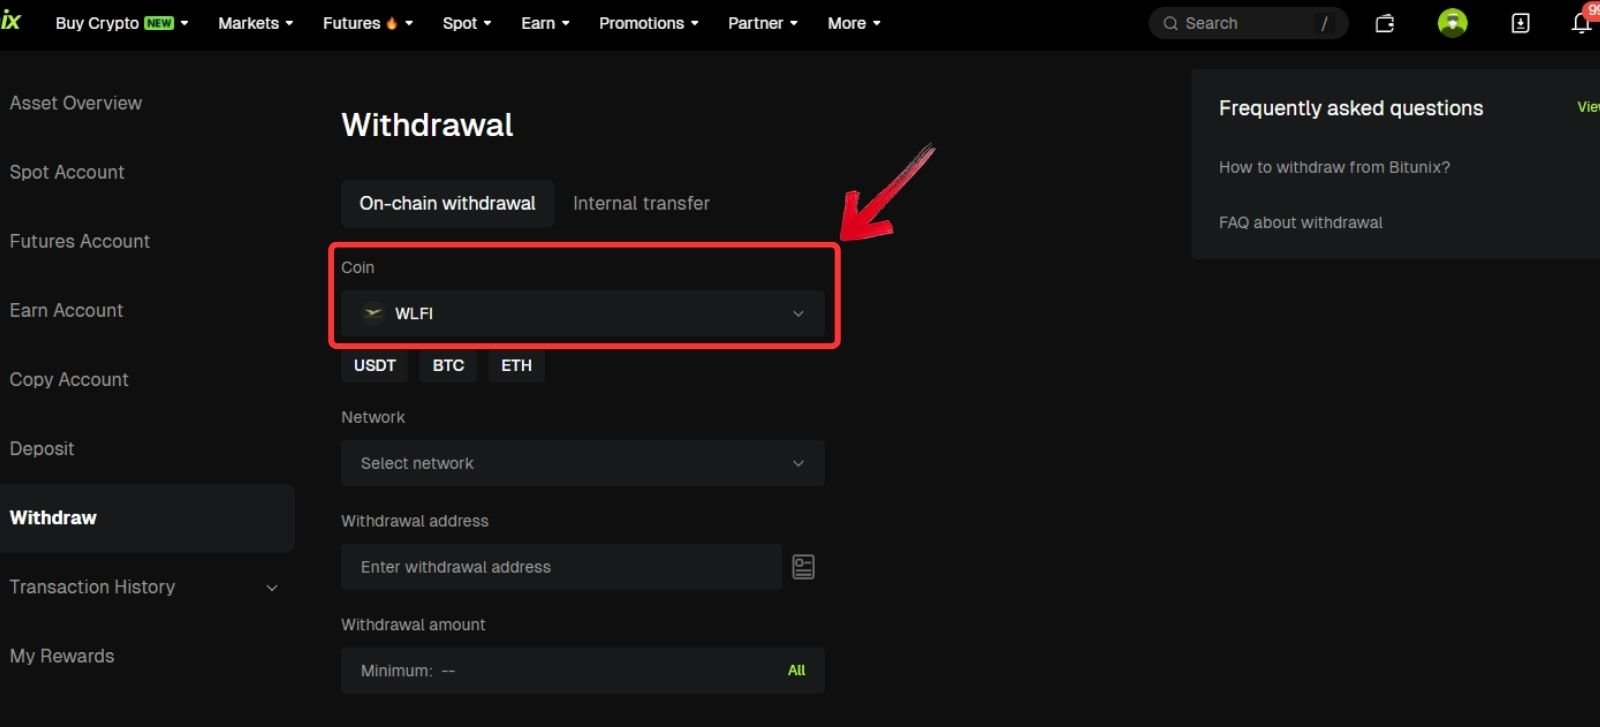Switch to Internal transfer tab

coord(641,203)
